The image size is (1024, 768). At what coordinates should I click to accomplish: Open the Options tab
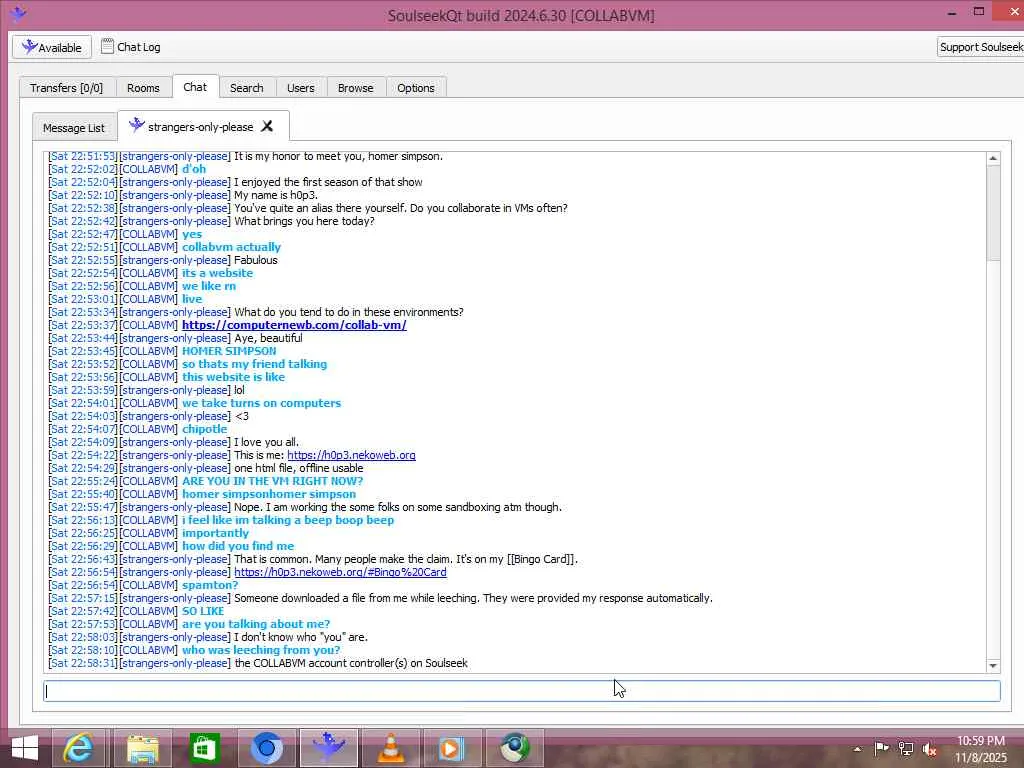click(415, 88)
